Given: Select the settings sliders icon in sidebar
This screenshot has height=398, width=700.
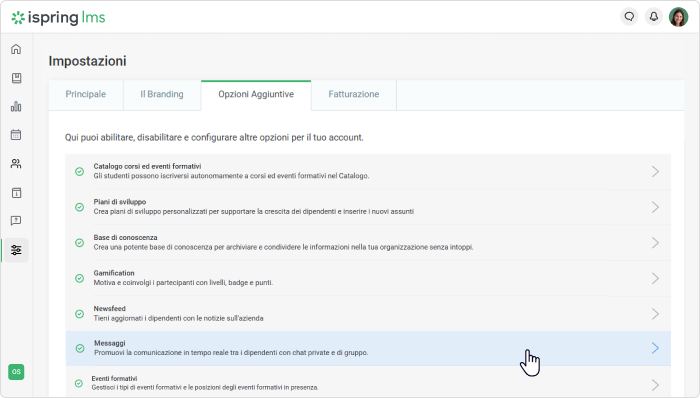Looking at the screenshot, I should click(x=16, y=250).
